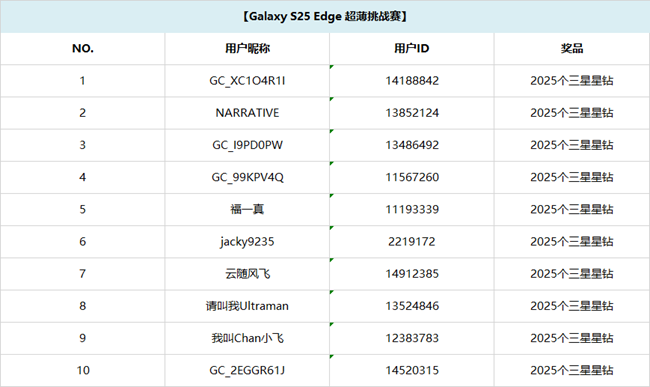
Task: Select the NO. cell "10"
Action: tap(83, 370)
